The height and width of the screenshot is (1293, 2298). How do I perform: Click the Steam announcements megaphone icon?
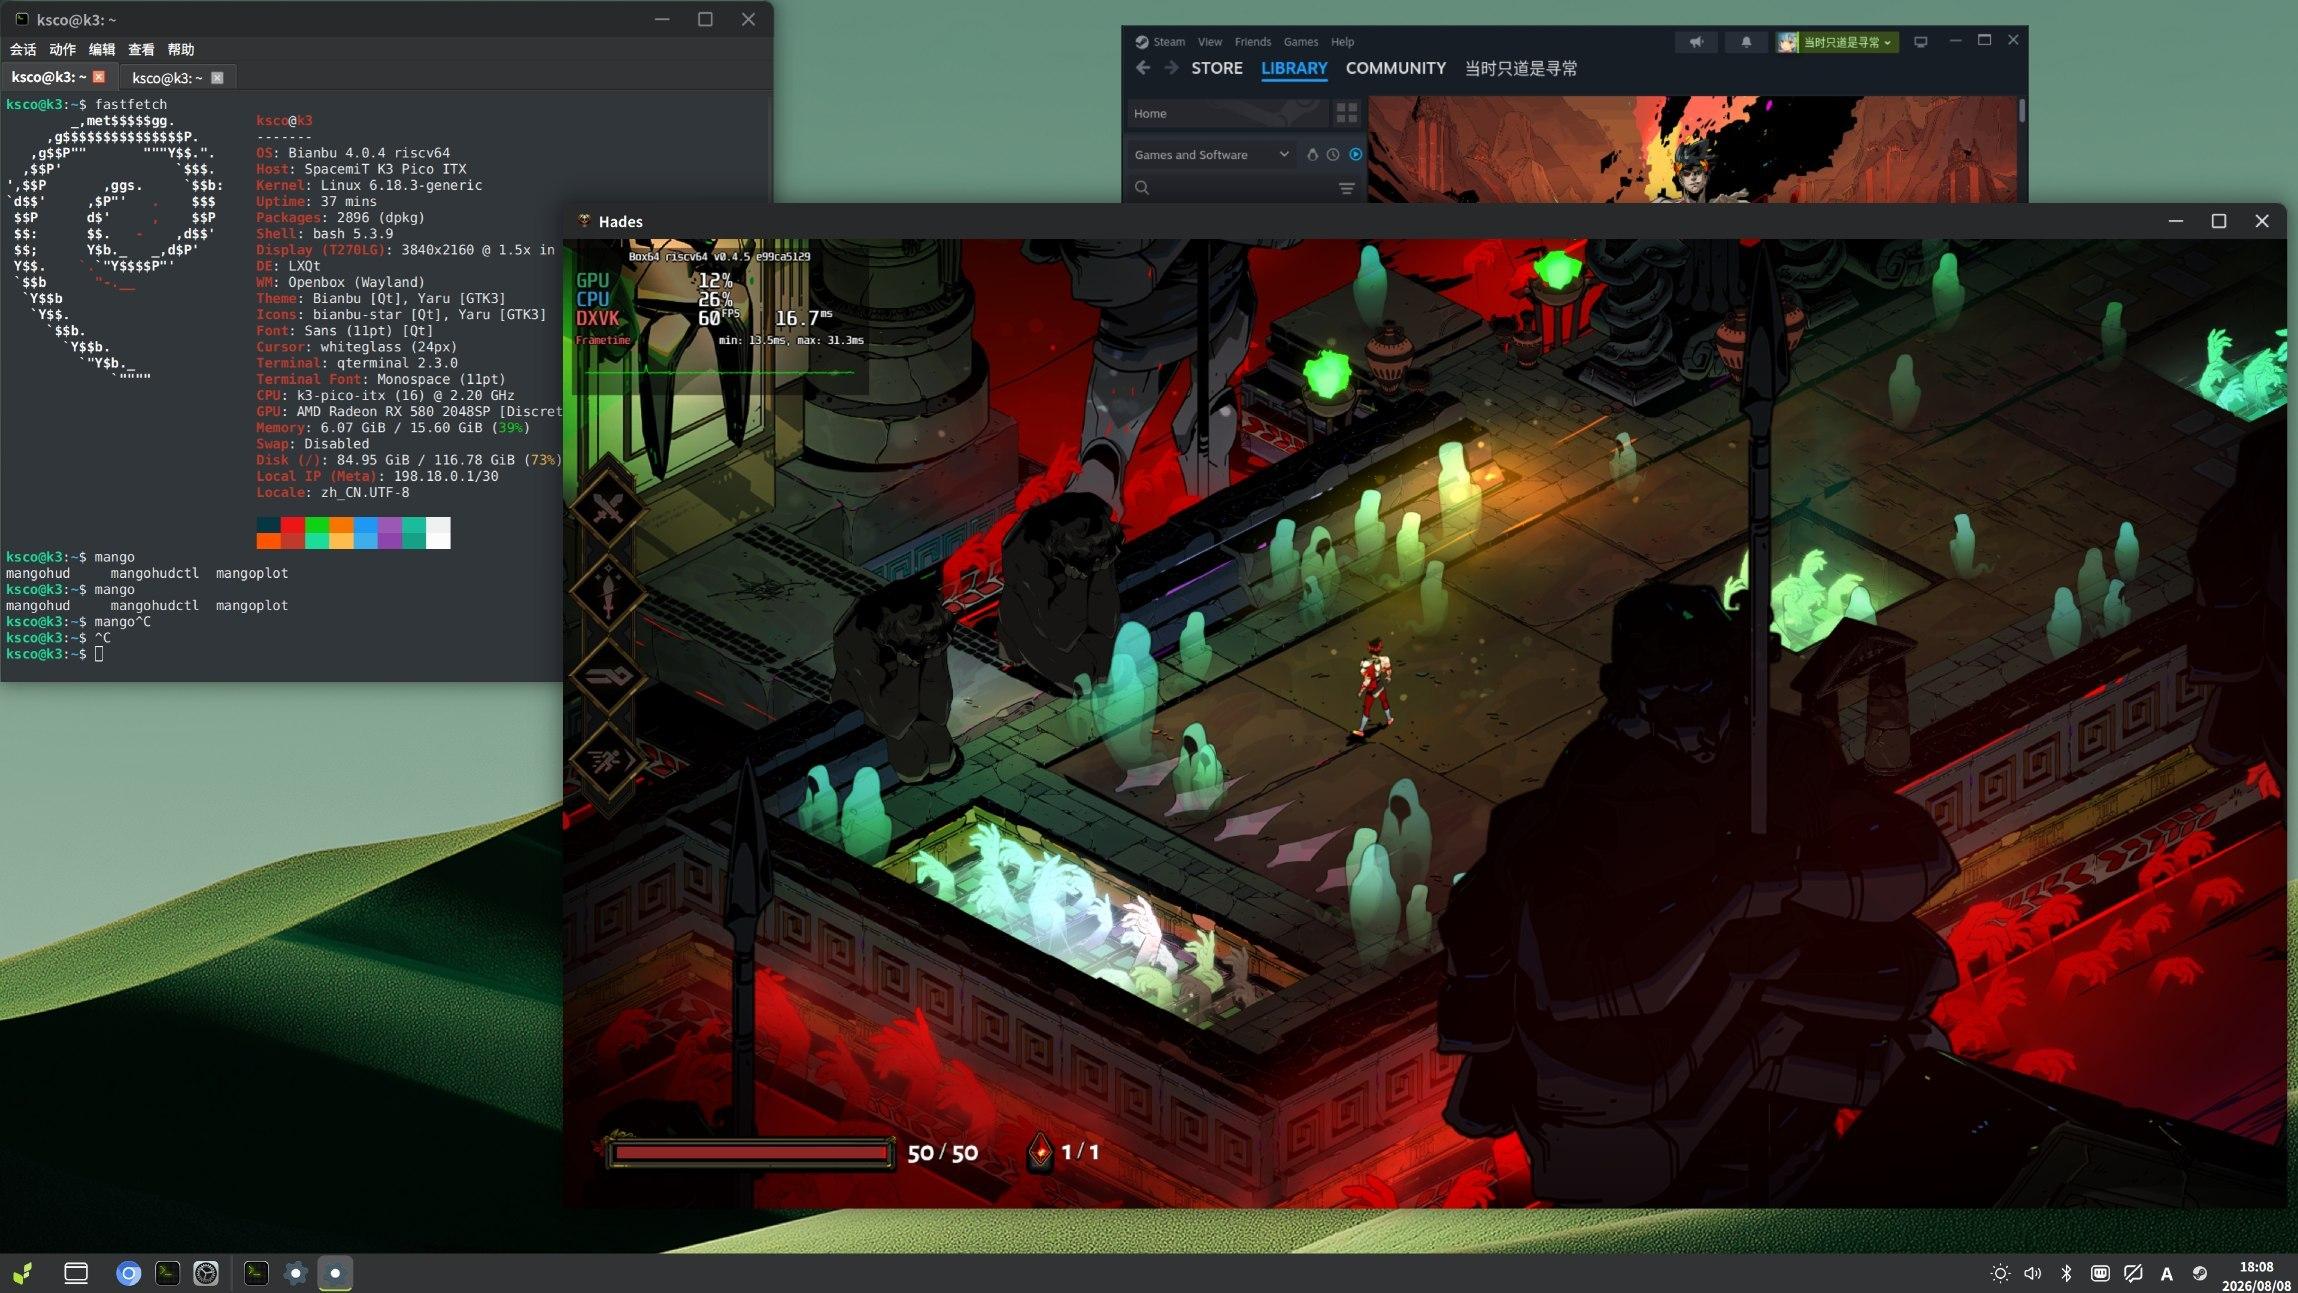1696,42
